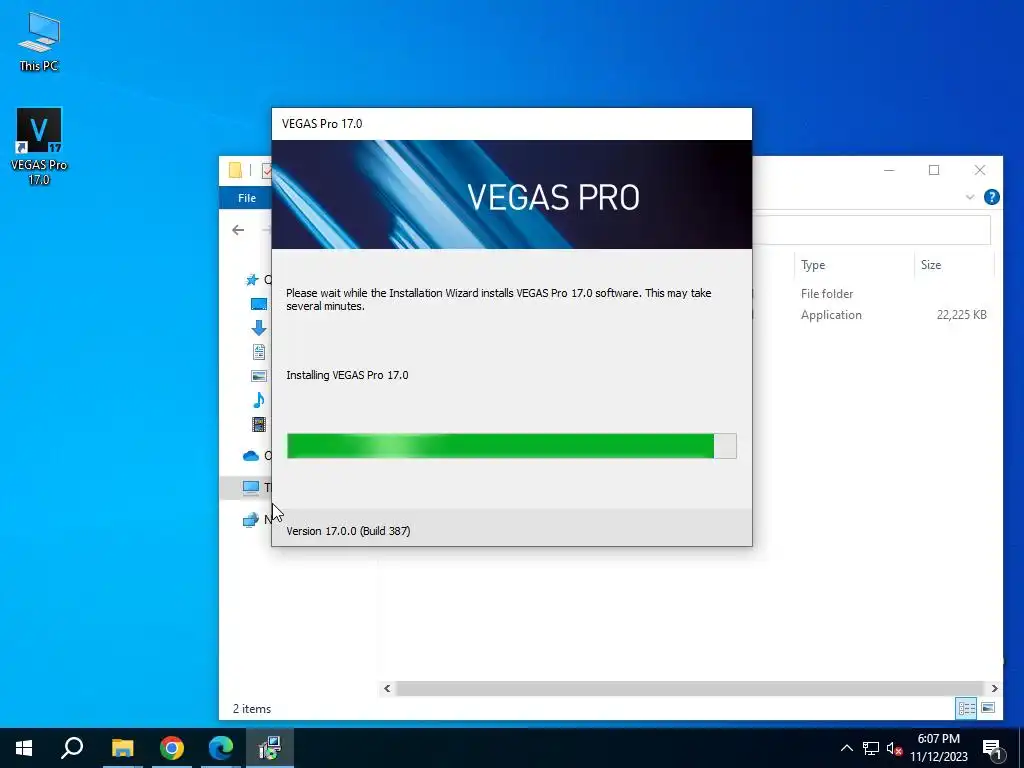The width and height of the screenshot is (1024, 768).
Task: Launch Microsoft Edge from taskbar
Action: (221, 748)
